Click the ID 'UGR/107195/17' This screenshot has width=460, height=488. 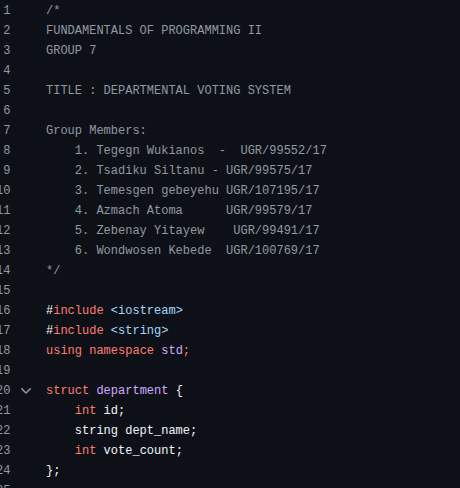point(273,190)
